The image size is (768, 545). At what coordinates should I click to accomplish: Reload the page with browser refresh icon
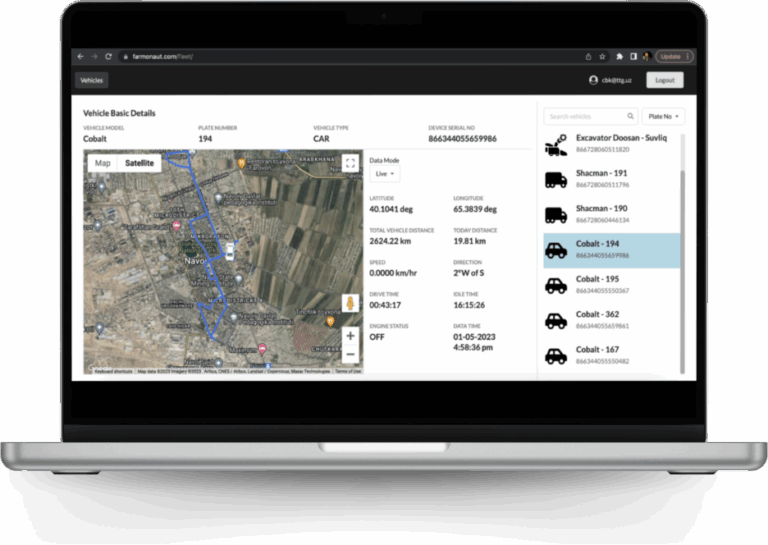(108, 57)
